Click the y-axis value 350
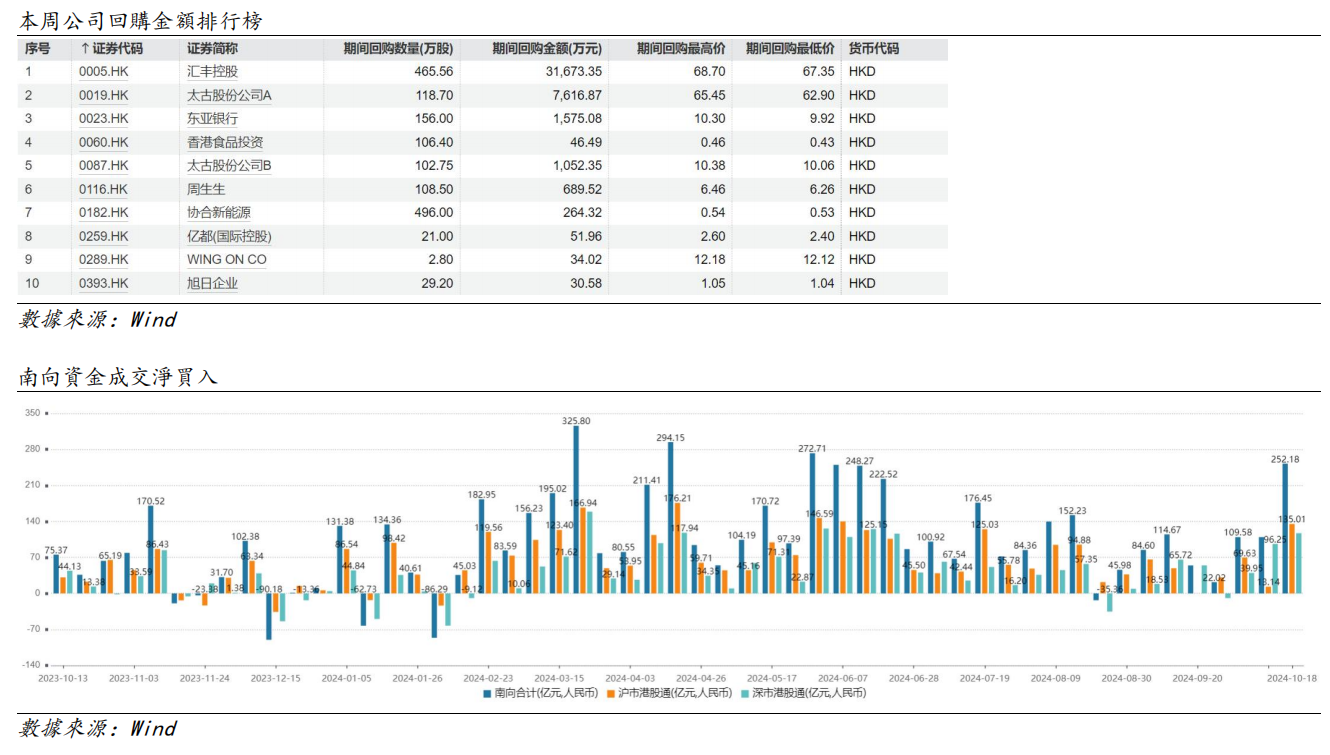 coord(31,413)
